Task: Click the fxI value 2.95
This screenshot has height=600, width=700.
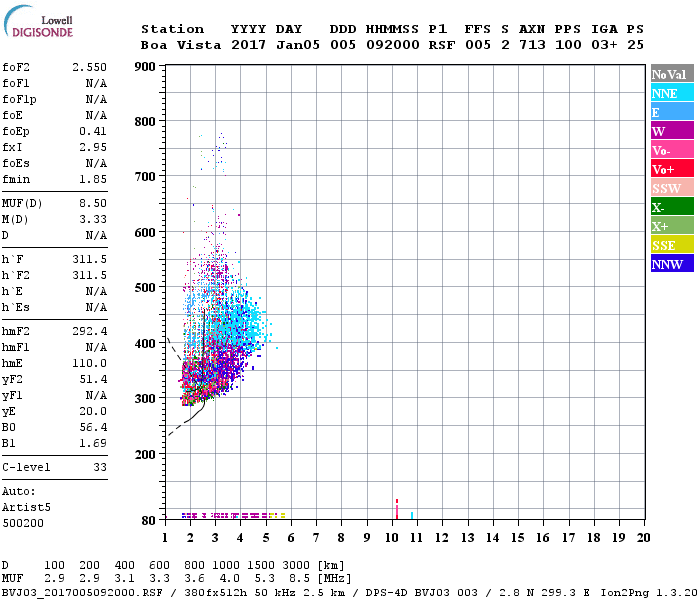Action: tap(93, 147)
